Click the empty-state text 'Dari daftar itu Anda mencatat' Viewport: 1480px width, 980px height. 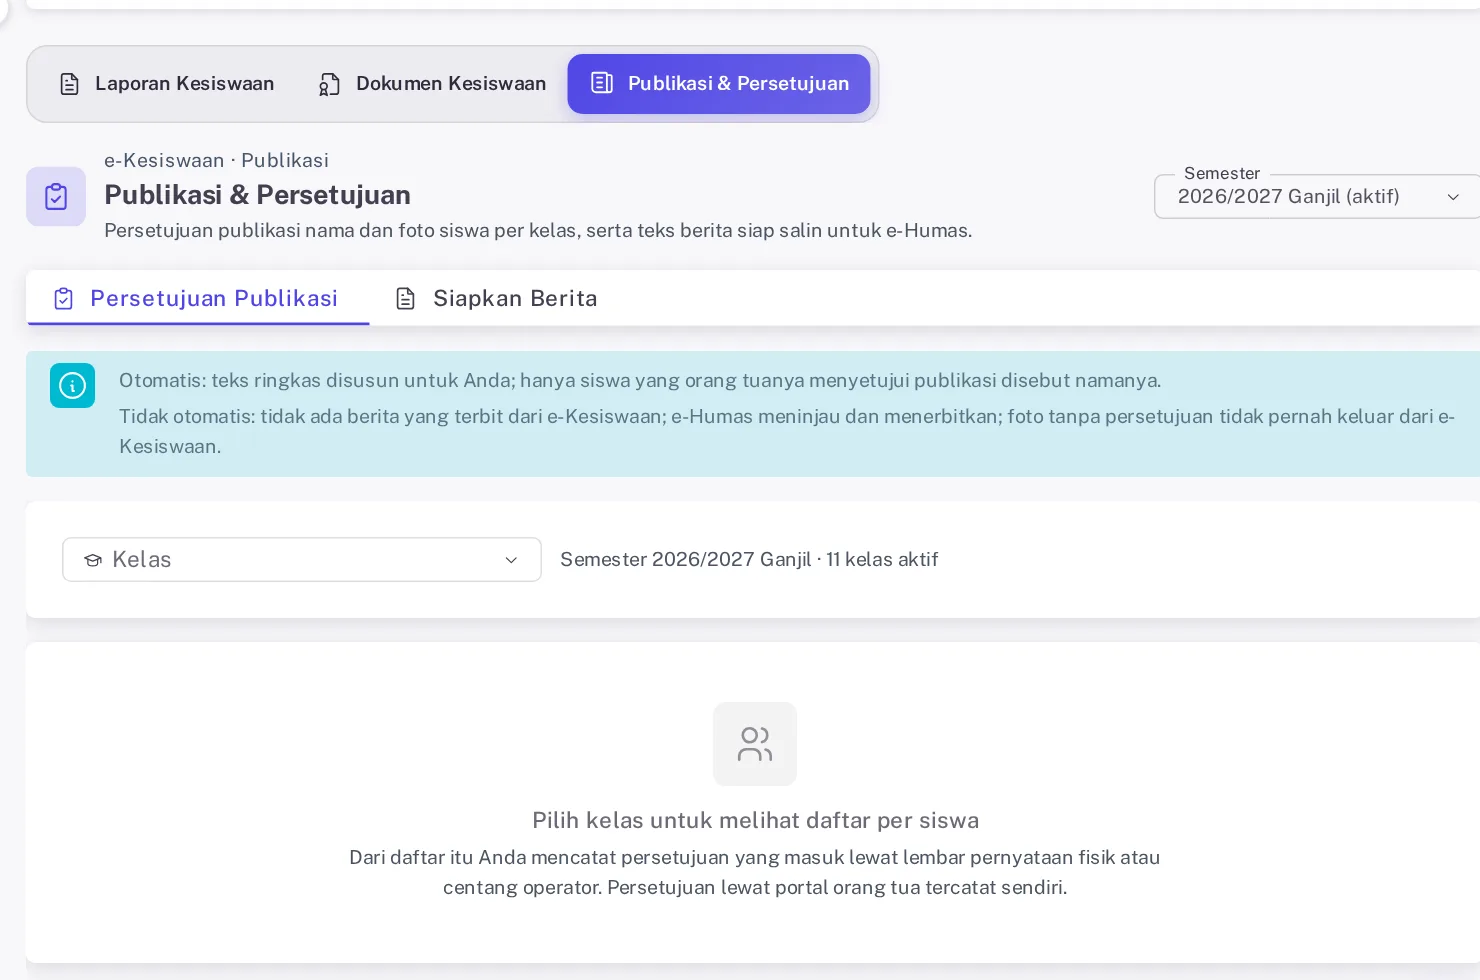[755, 872]
